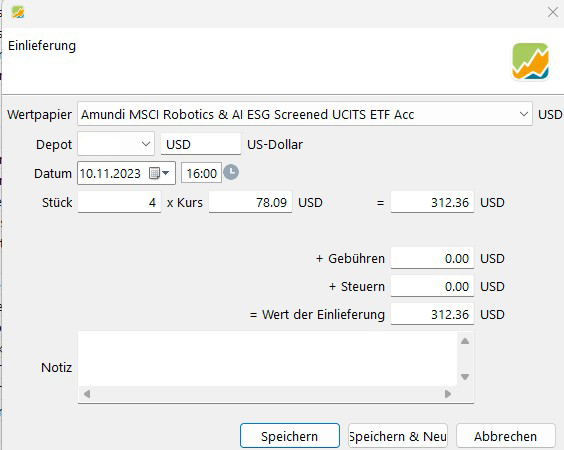Click the total amount field beside equals sign

click(432, 202)
